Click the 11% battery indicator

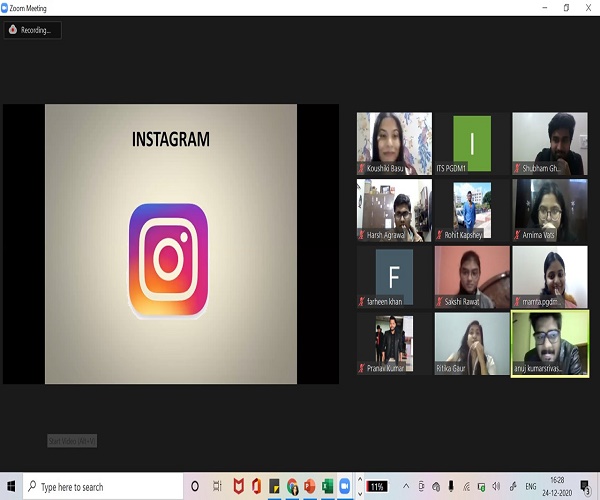click(377, 486)
